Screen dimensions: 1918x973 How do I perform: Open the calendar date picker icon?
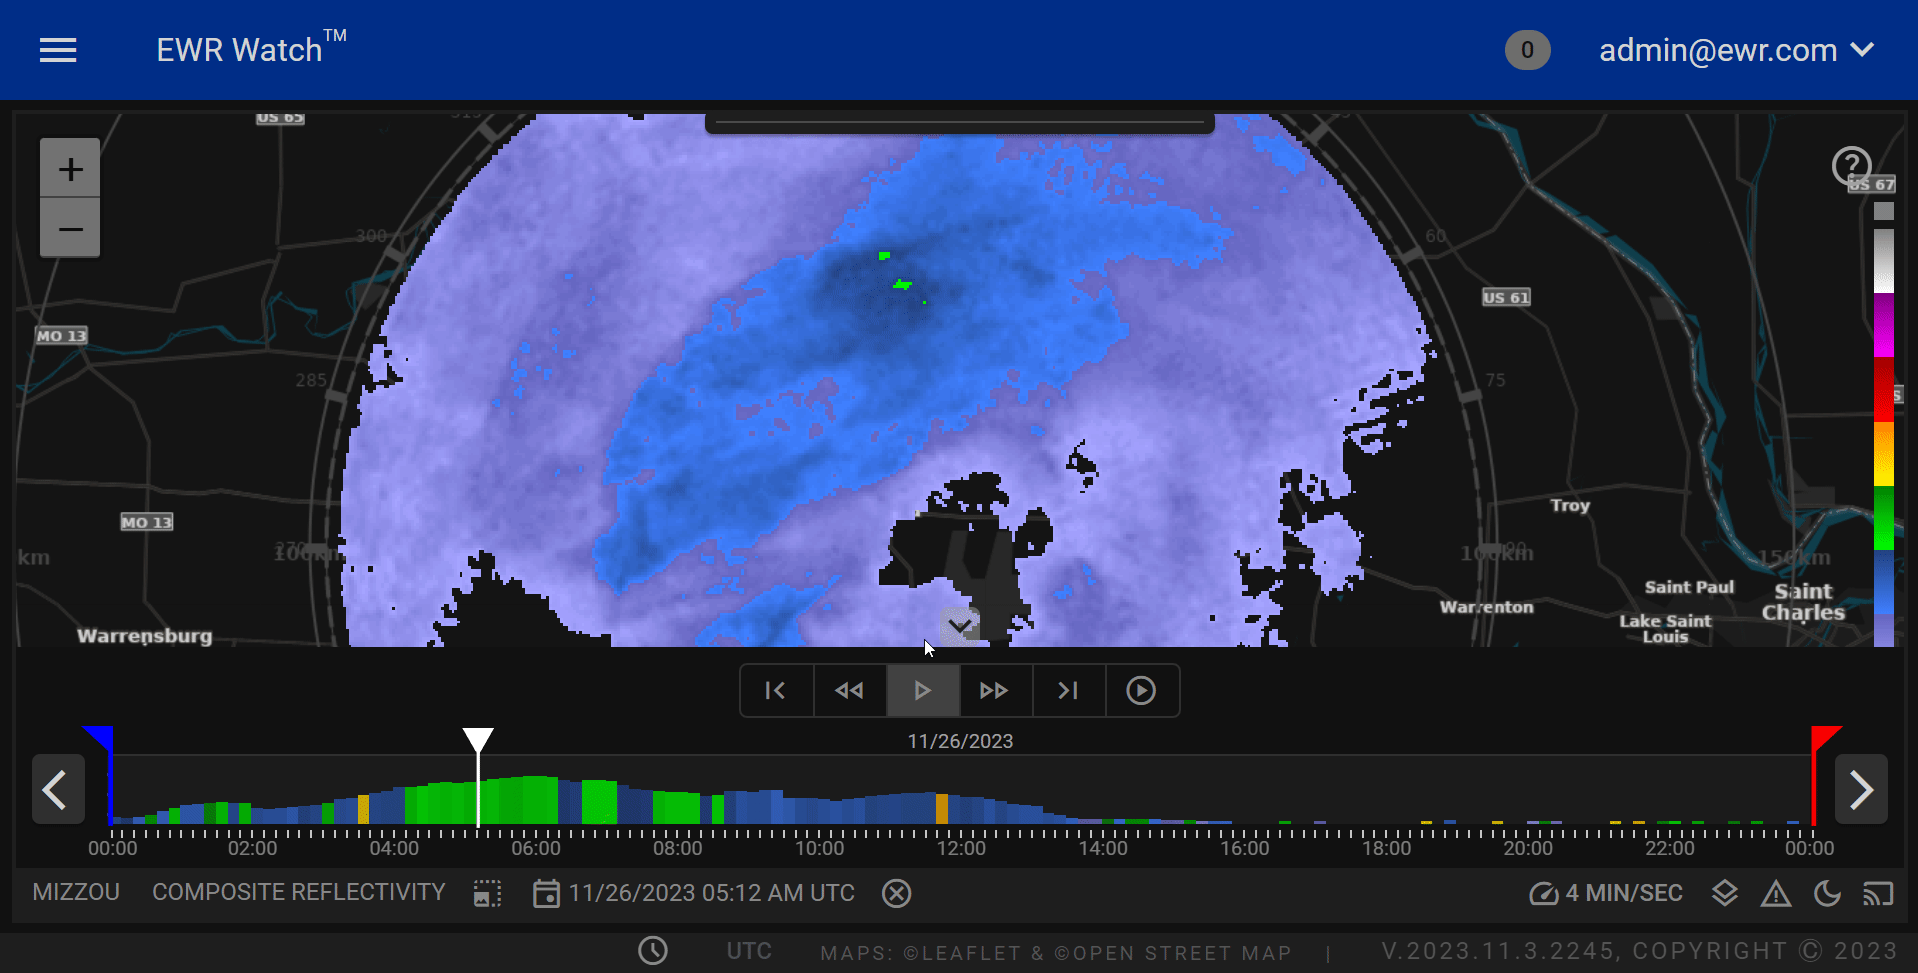coord(546,893)
